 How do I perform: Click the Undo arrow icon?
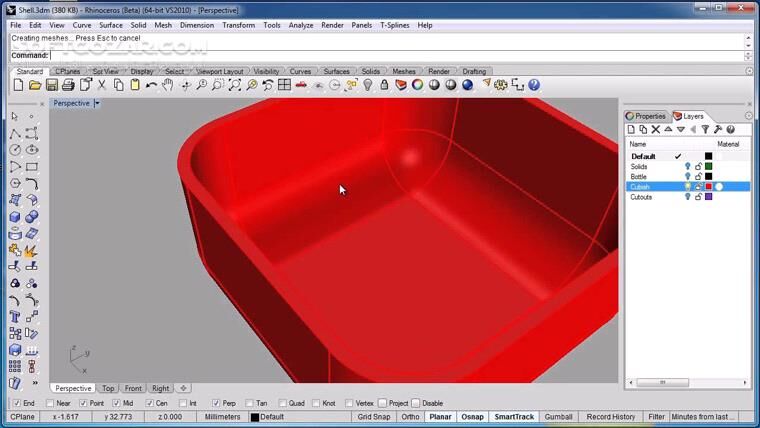click(151, 86)
